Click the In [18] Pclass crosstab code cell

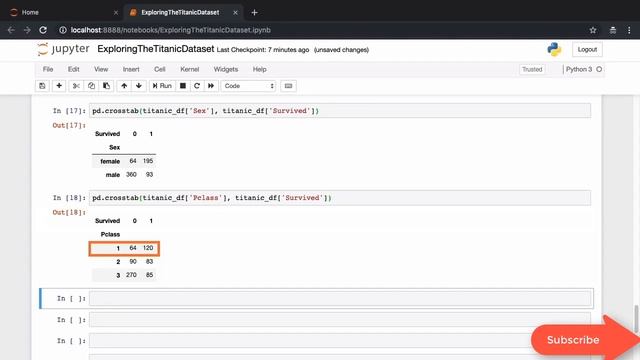(340, 198)
